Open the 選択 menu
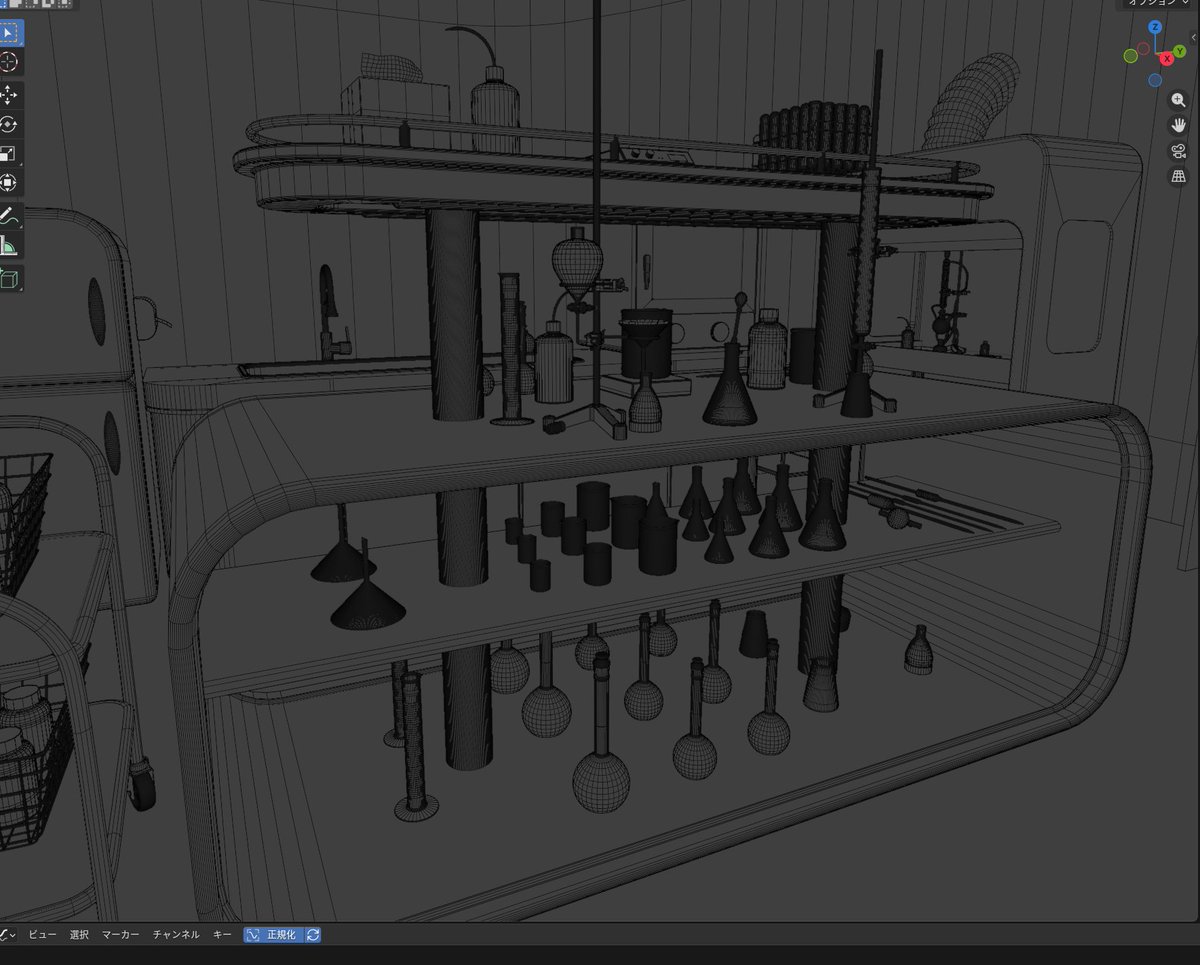Image resolution: width=1200 pixels, height=965 pixels. tap(79, 934)
